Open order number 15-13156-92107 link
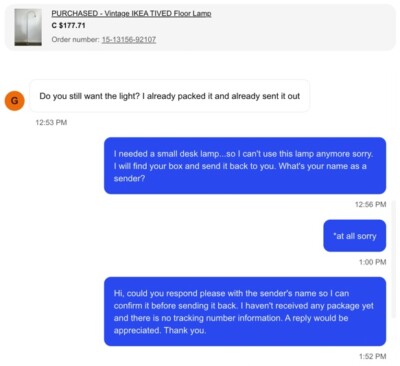The image size is (400, 366). coord(129,40)
